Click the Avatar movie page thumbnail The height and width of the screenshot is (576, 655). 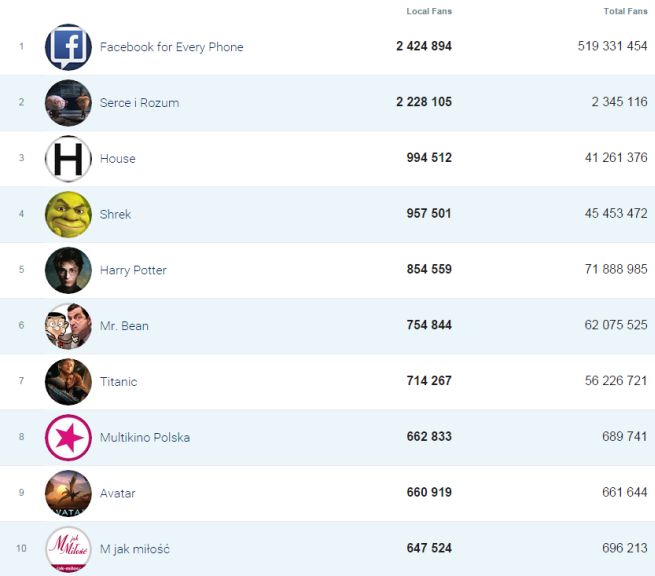coord(68,493)
